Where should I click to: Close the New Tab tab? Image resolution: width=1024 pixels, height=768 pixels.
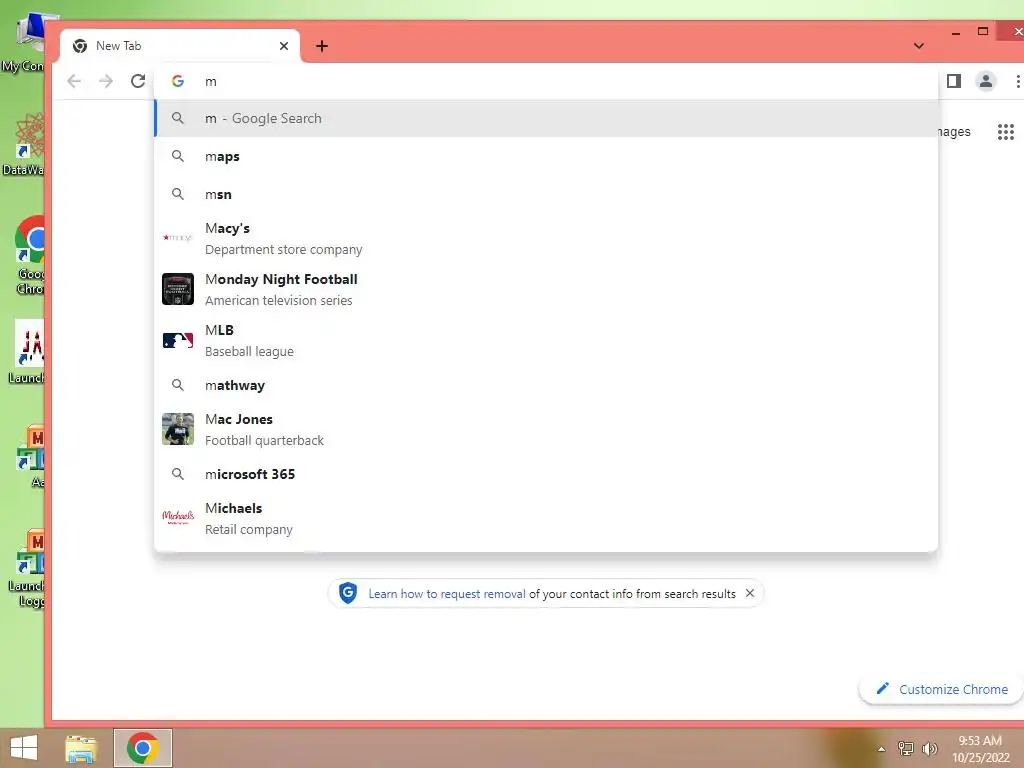pyautogui.click(x=283, y=46)
